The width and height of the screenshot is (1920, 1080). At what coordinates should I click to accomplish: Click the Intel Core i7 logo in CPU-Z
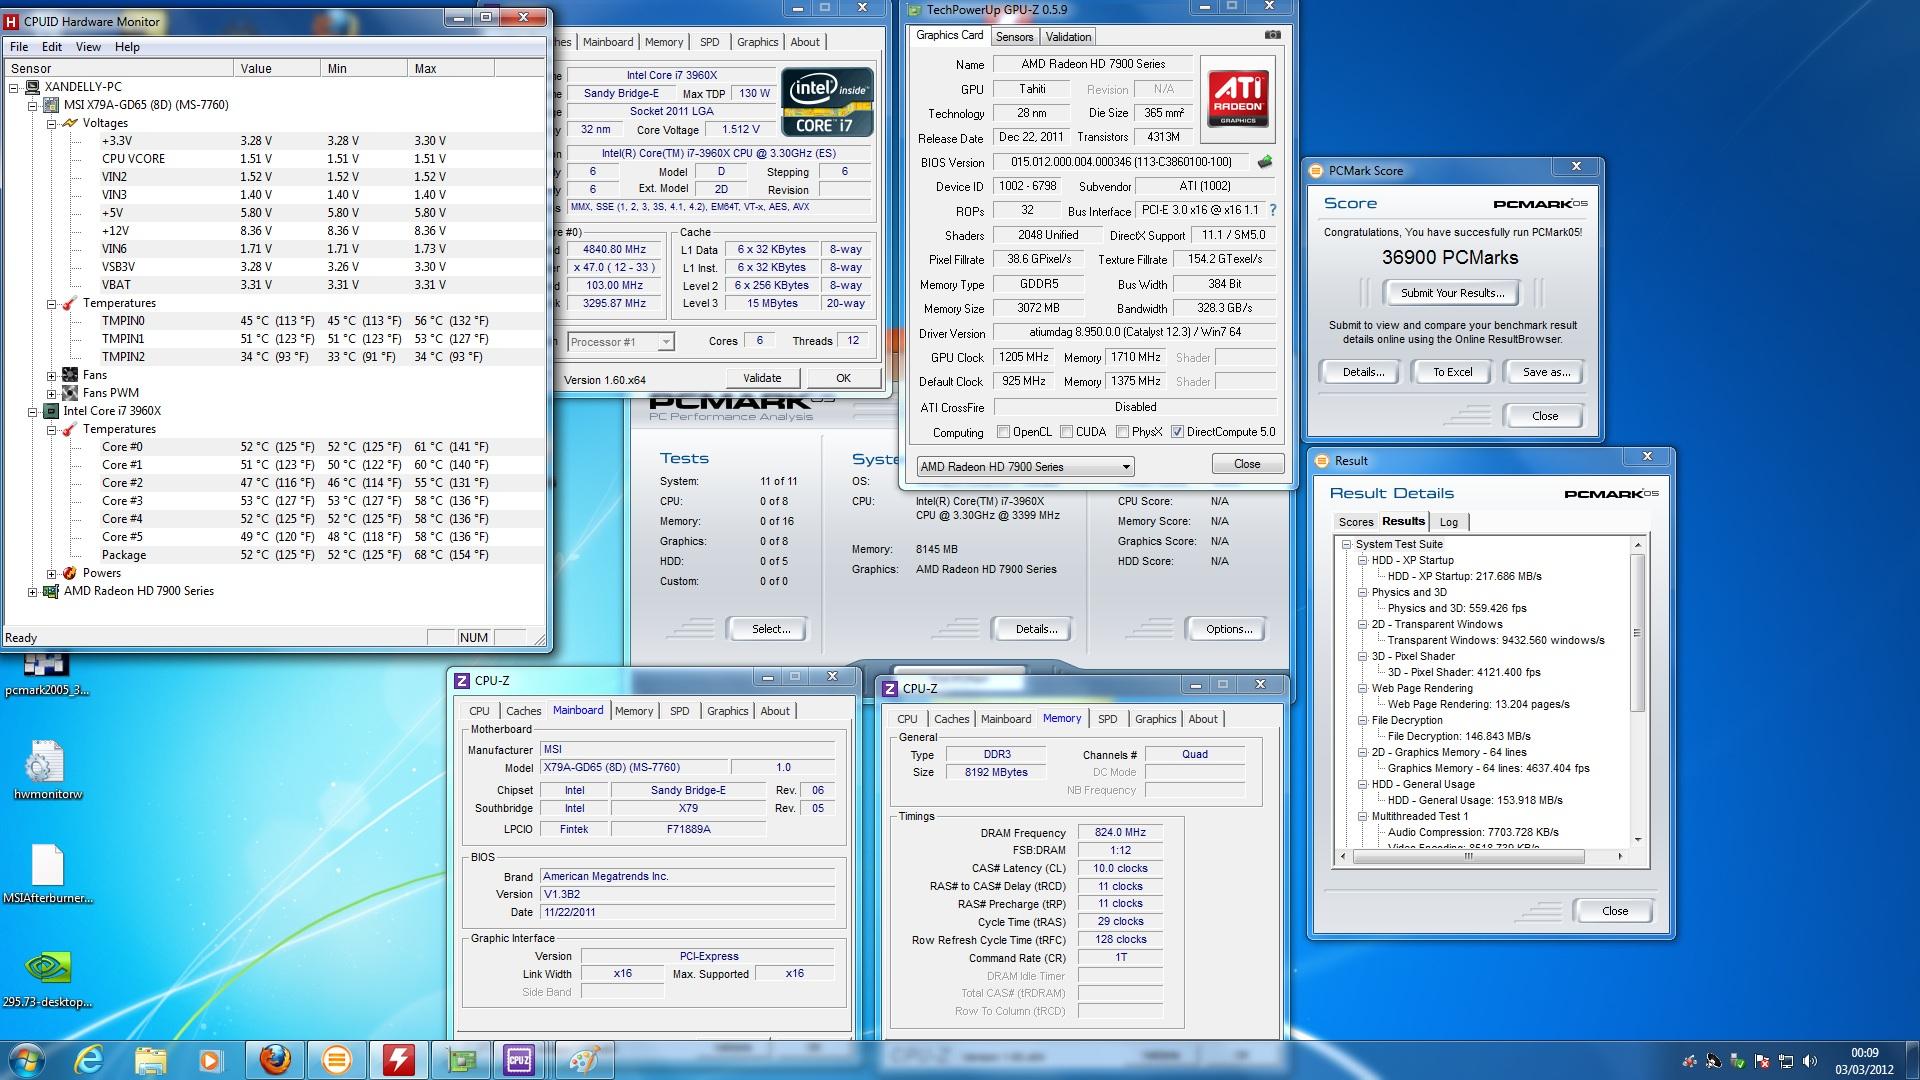[828, 102]
